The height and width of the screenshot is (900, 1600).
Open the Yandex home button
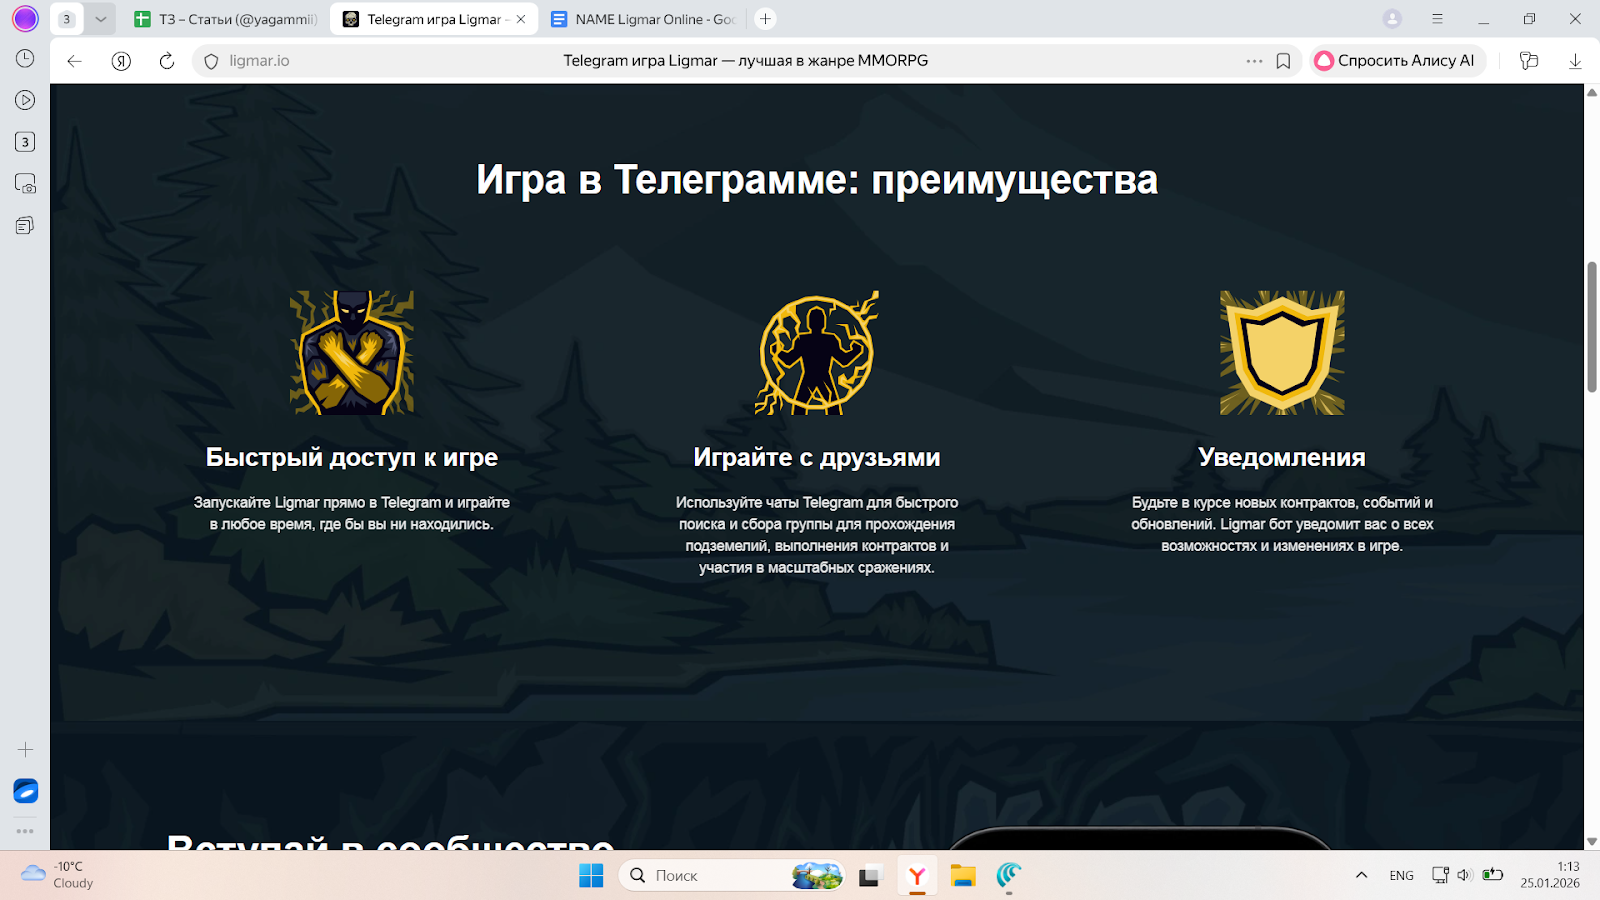(121, 61)
